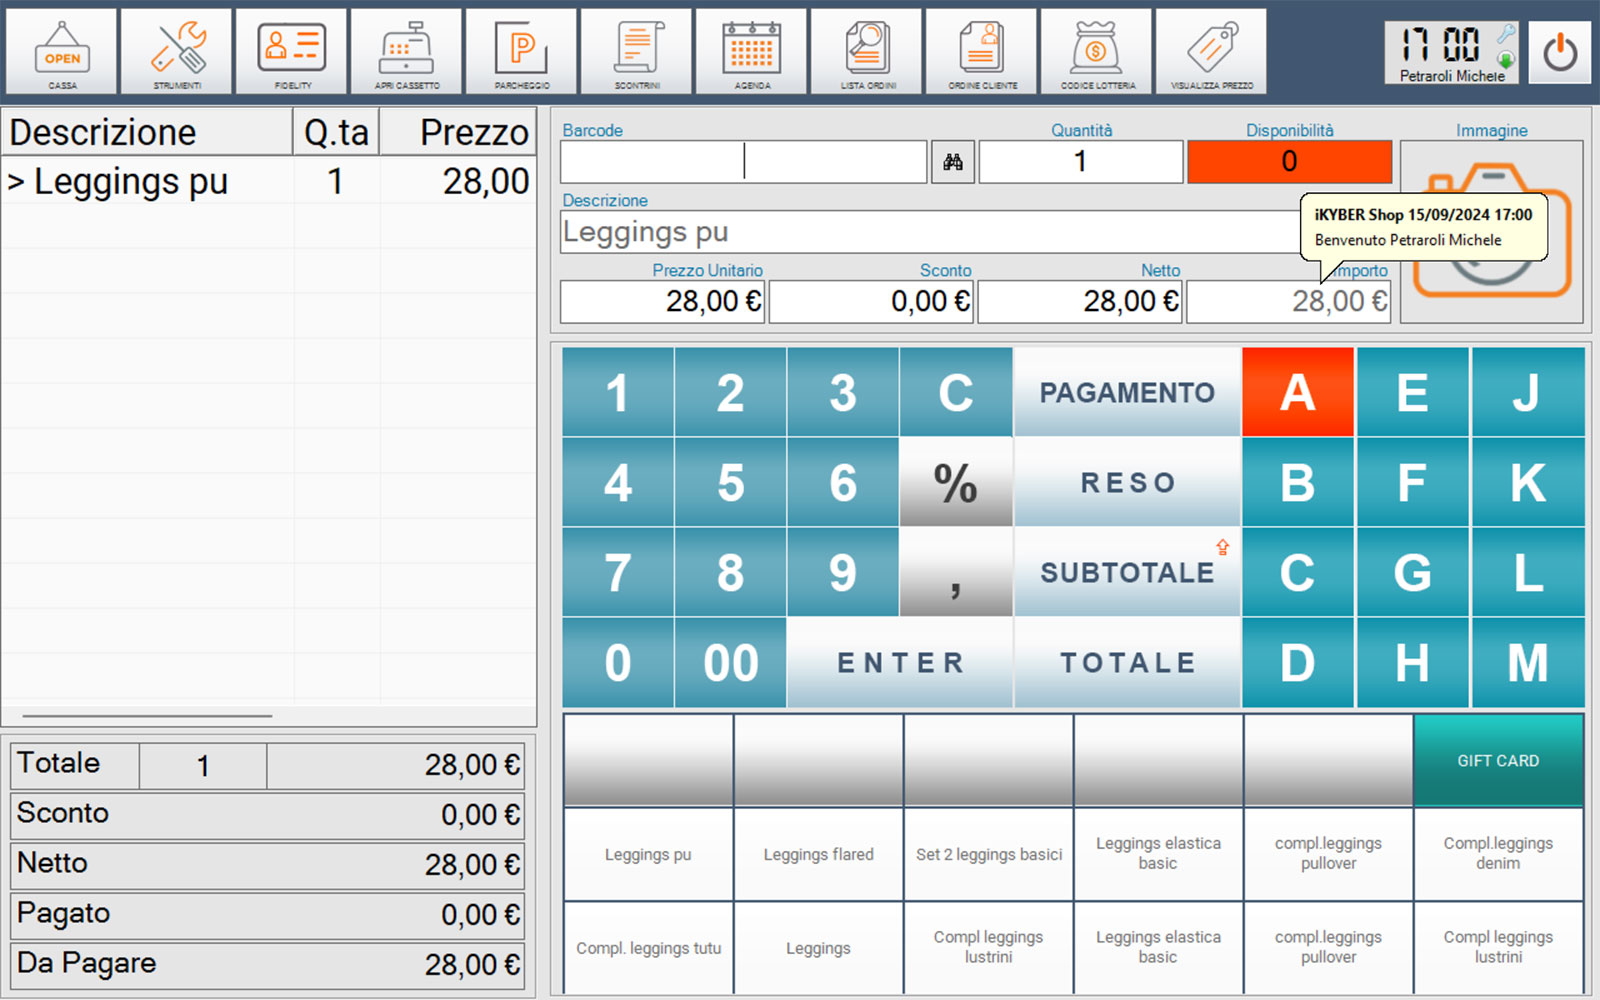Tap the keypad comma key

(x=956, y=572)
